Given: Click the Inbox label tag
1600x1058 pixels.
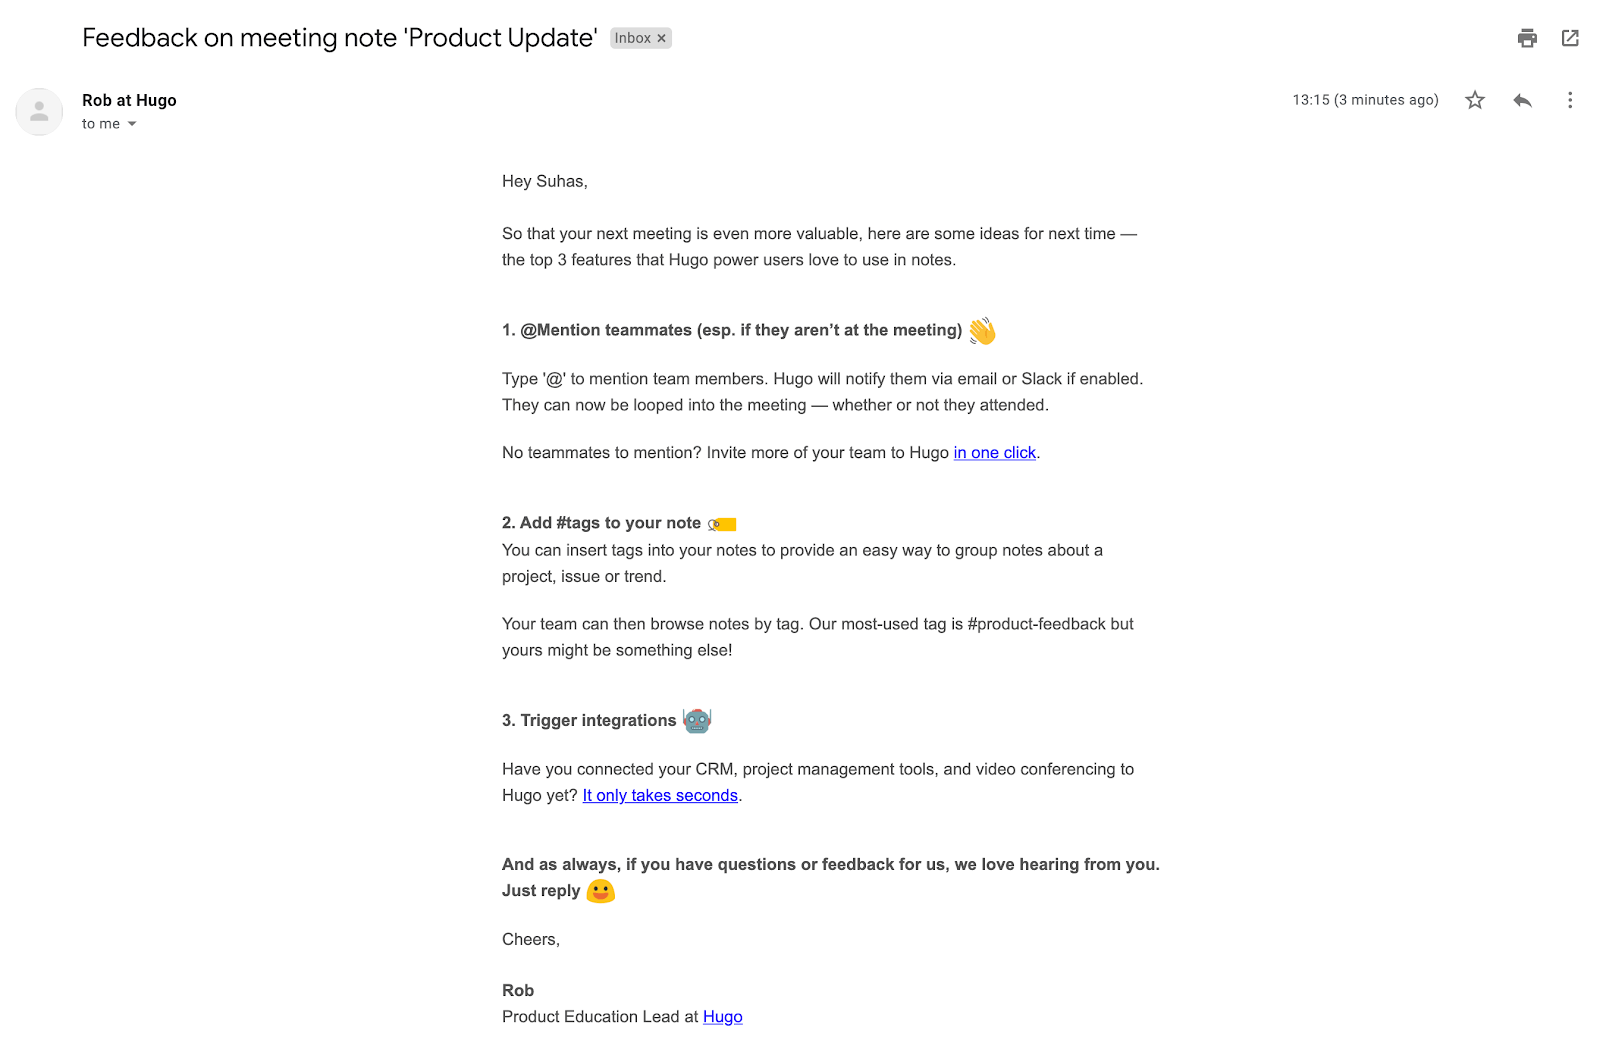Looking at the screenshot, I should point(632,38).
